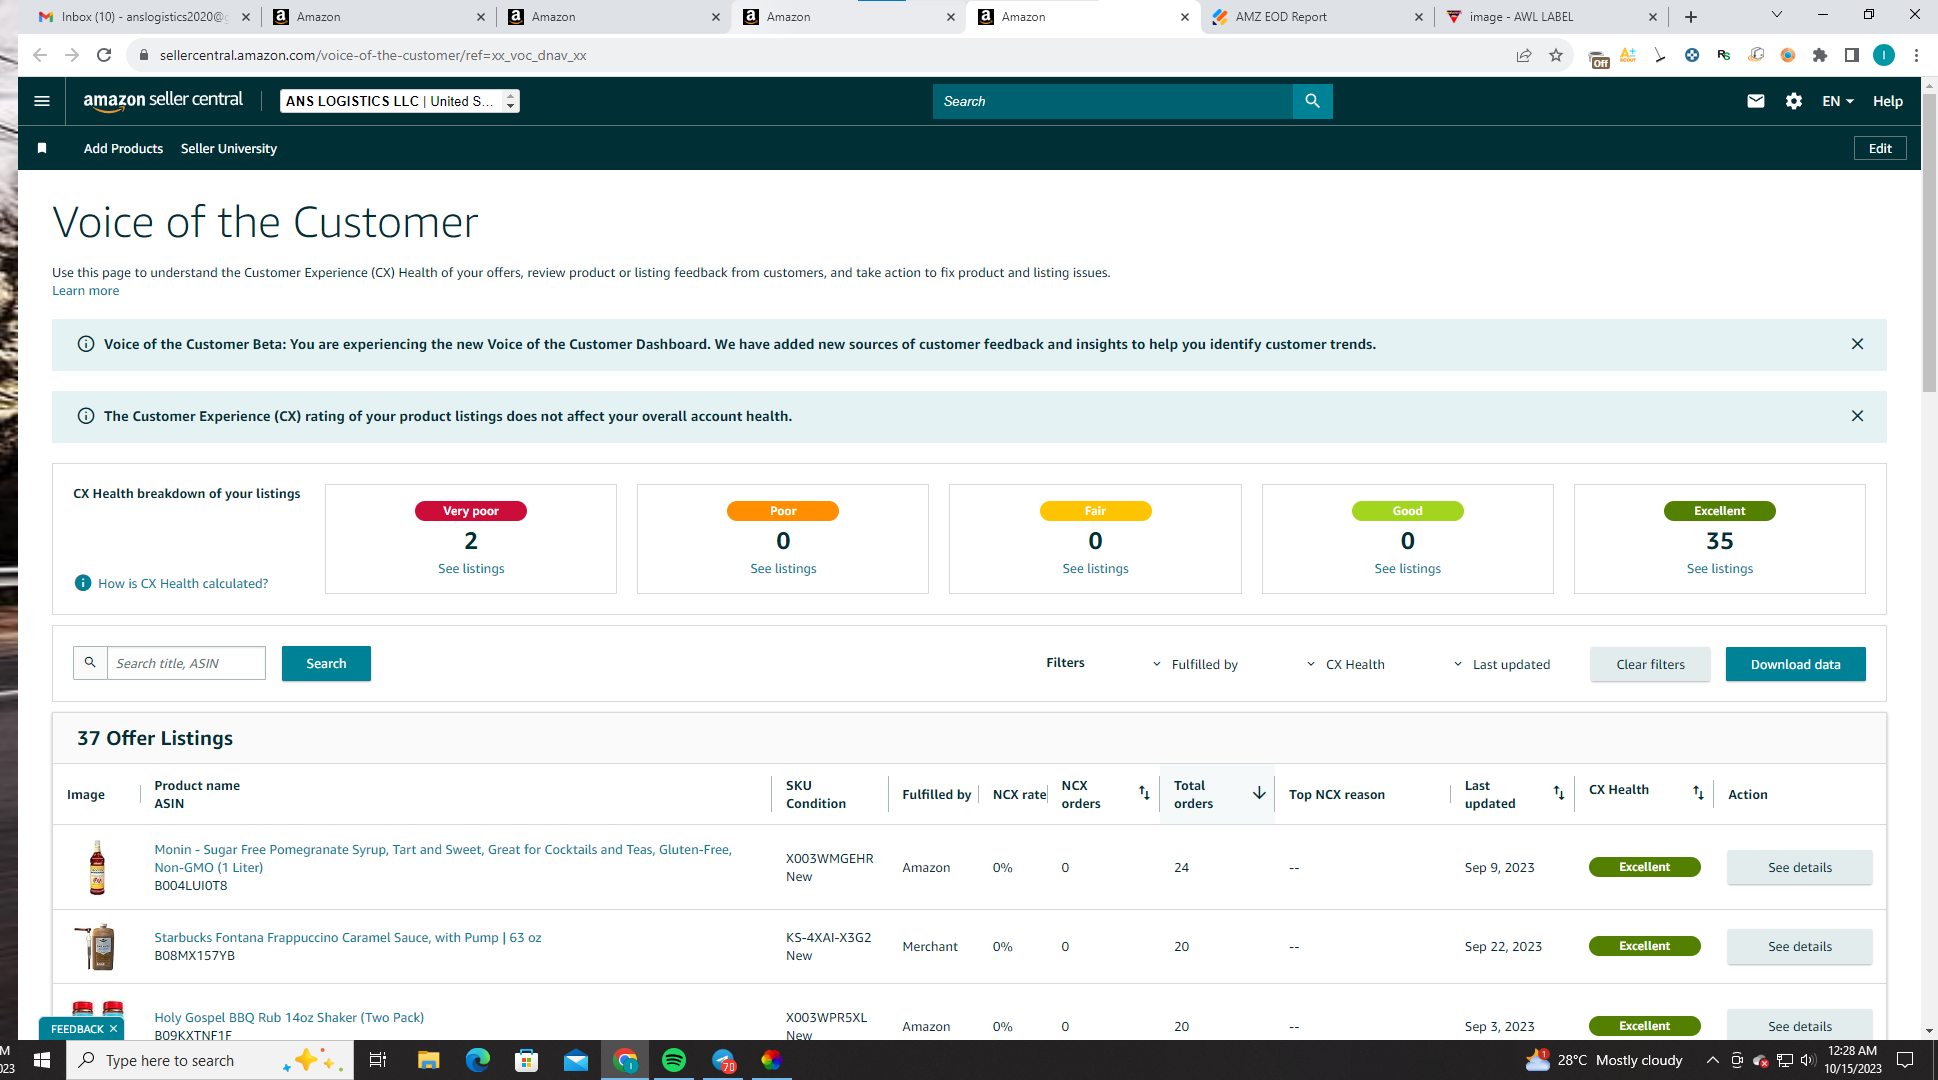Viewport: 1938px width, 1080px height.
Task: Click the teal Search button for listings
Action: click(x=326, y=664)
